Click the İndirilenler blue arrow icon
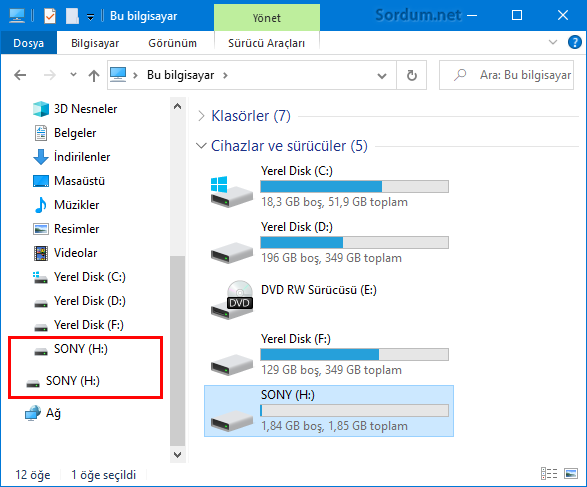 (x=41, y=157)
